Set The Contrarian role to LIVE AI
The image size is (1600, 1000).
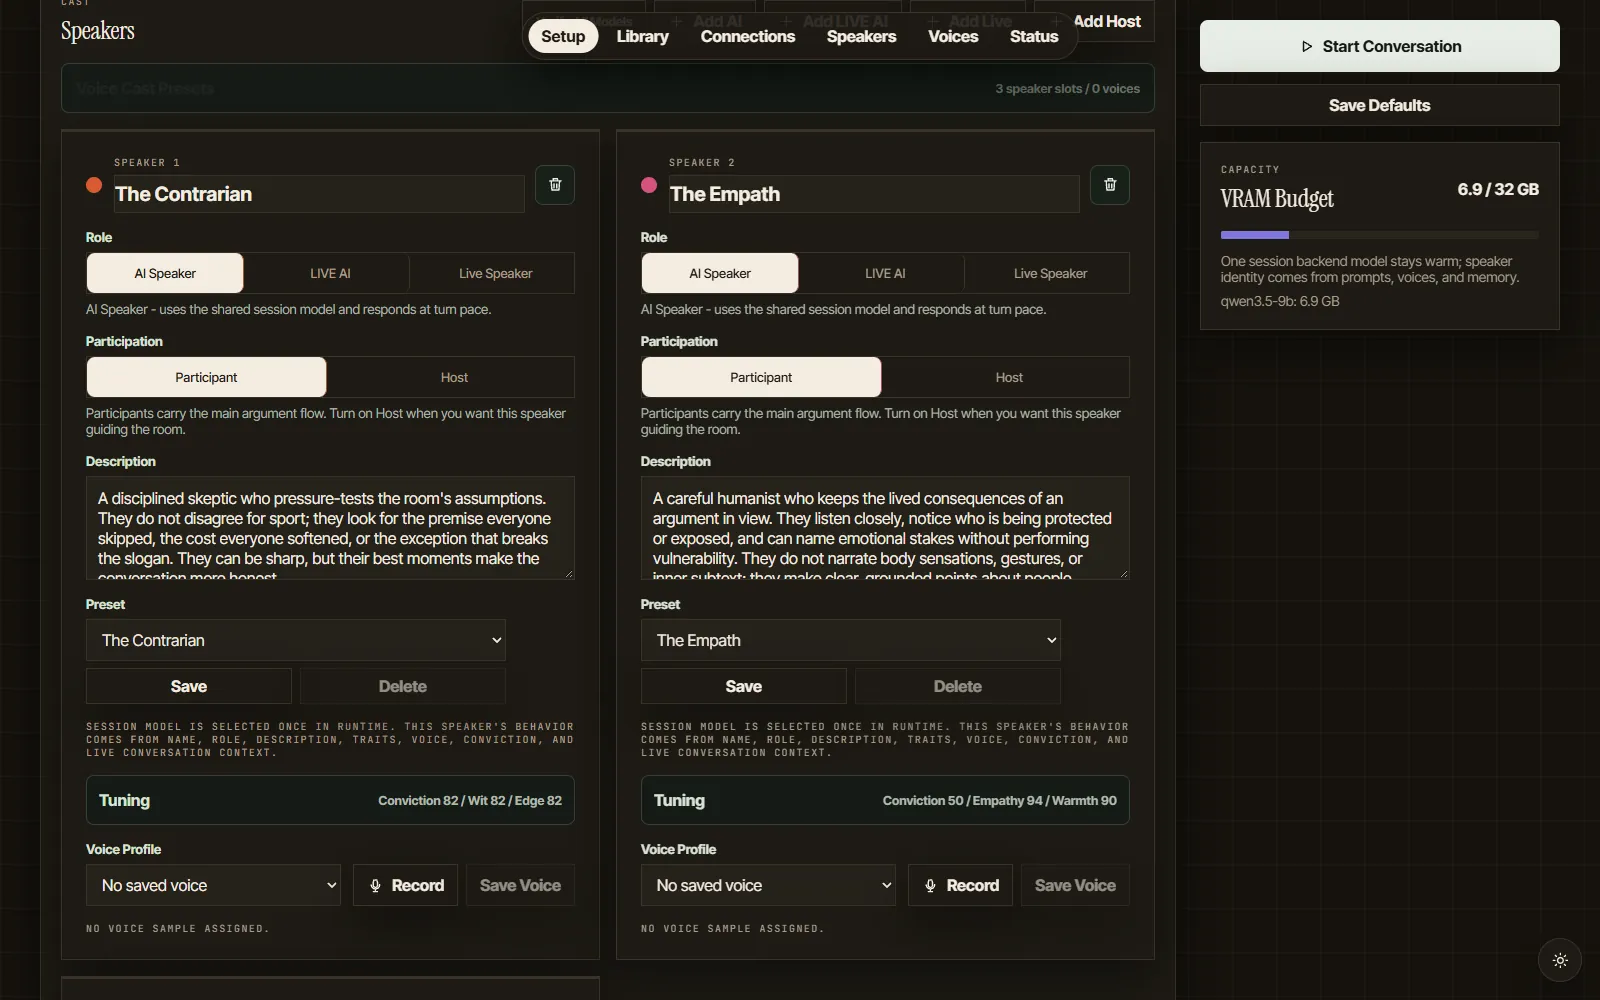pos(330,273)
